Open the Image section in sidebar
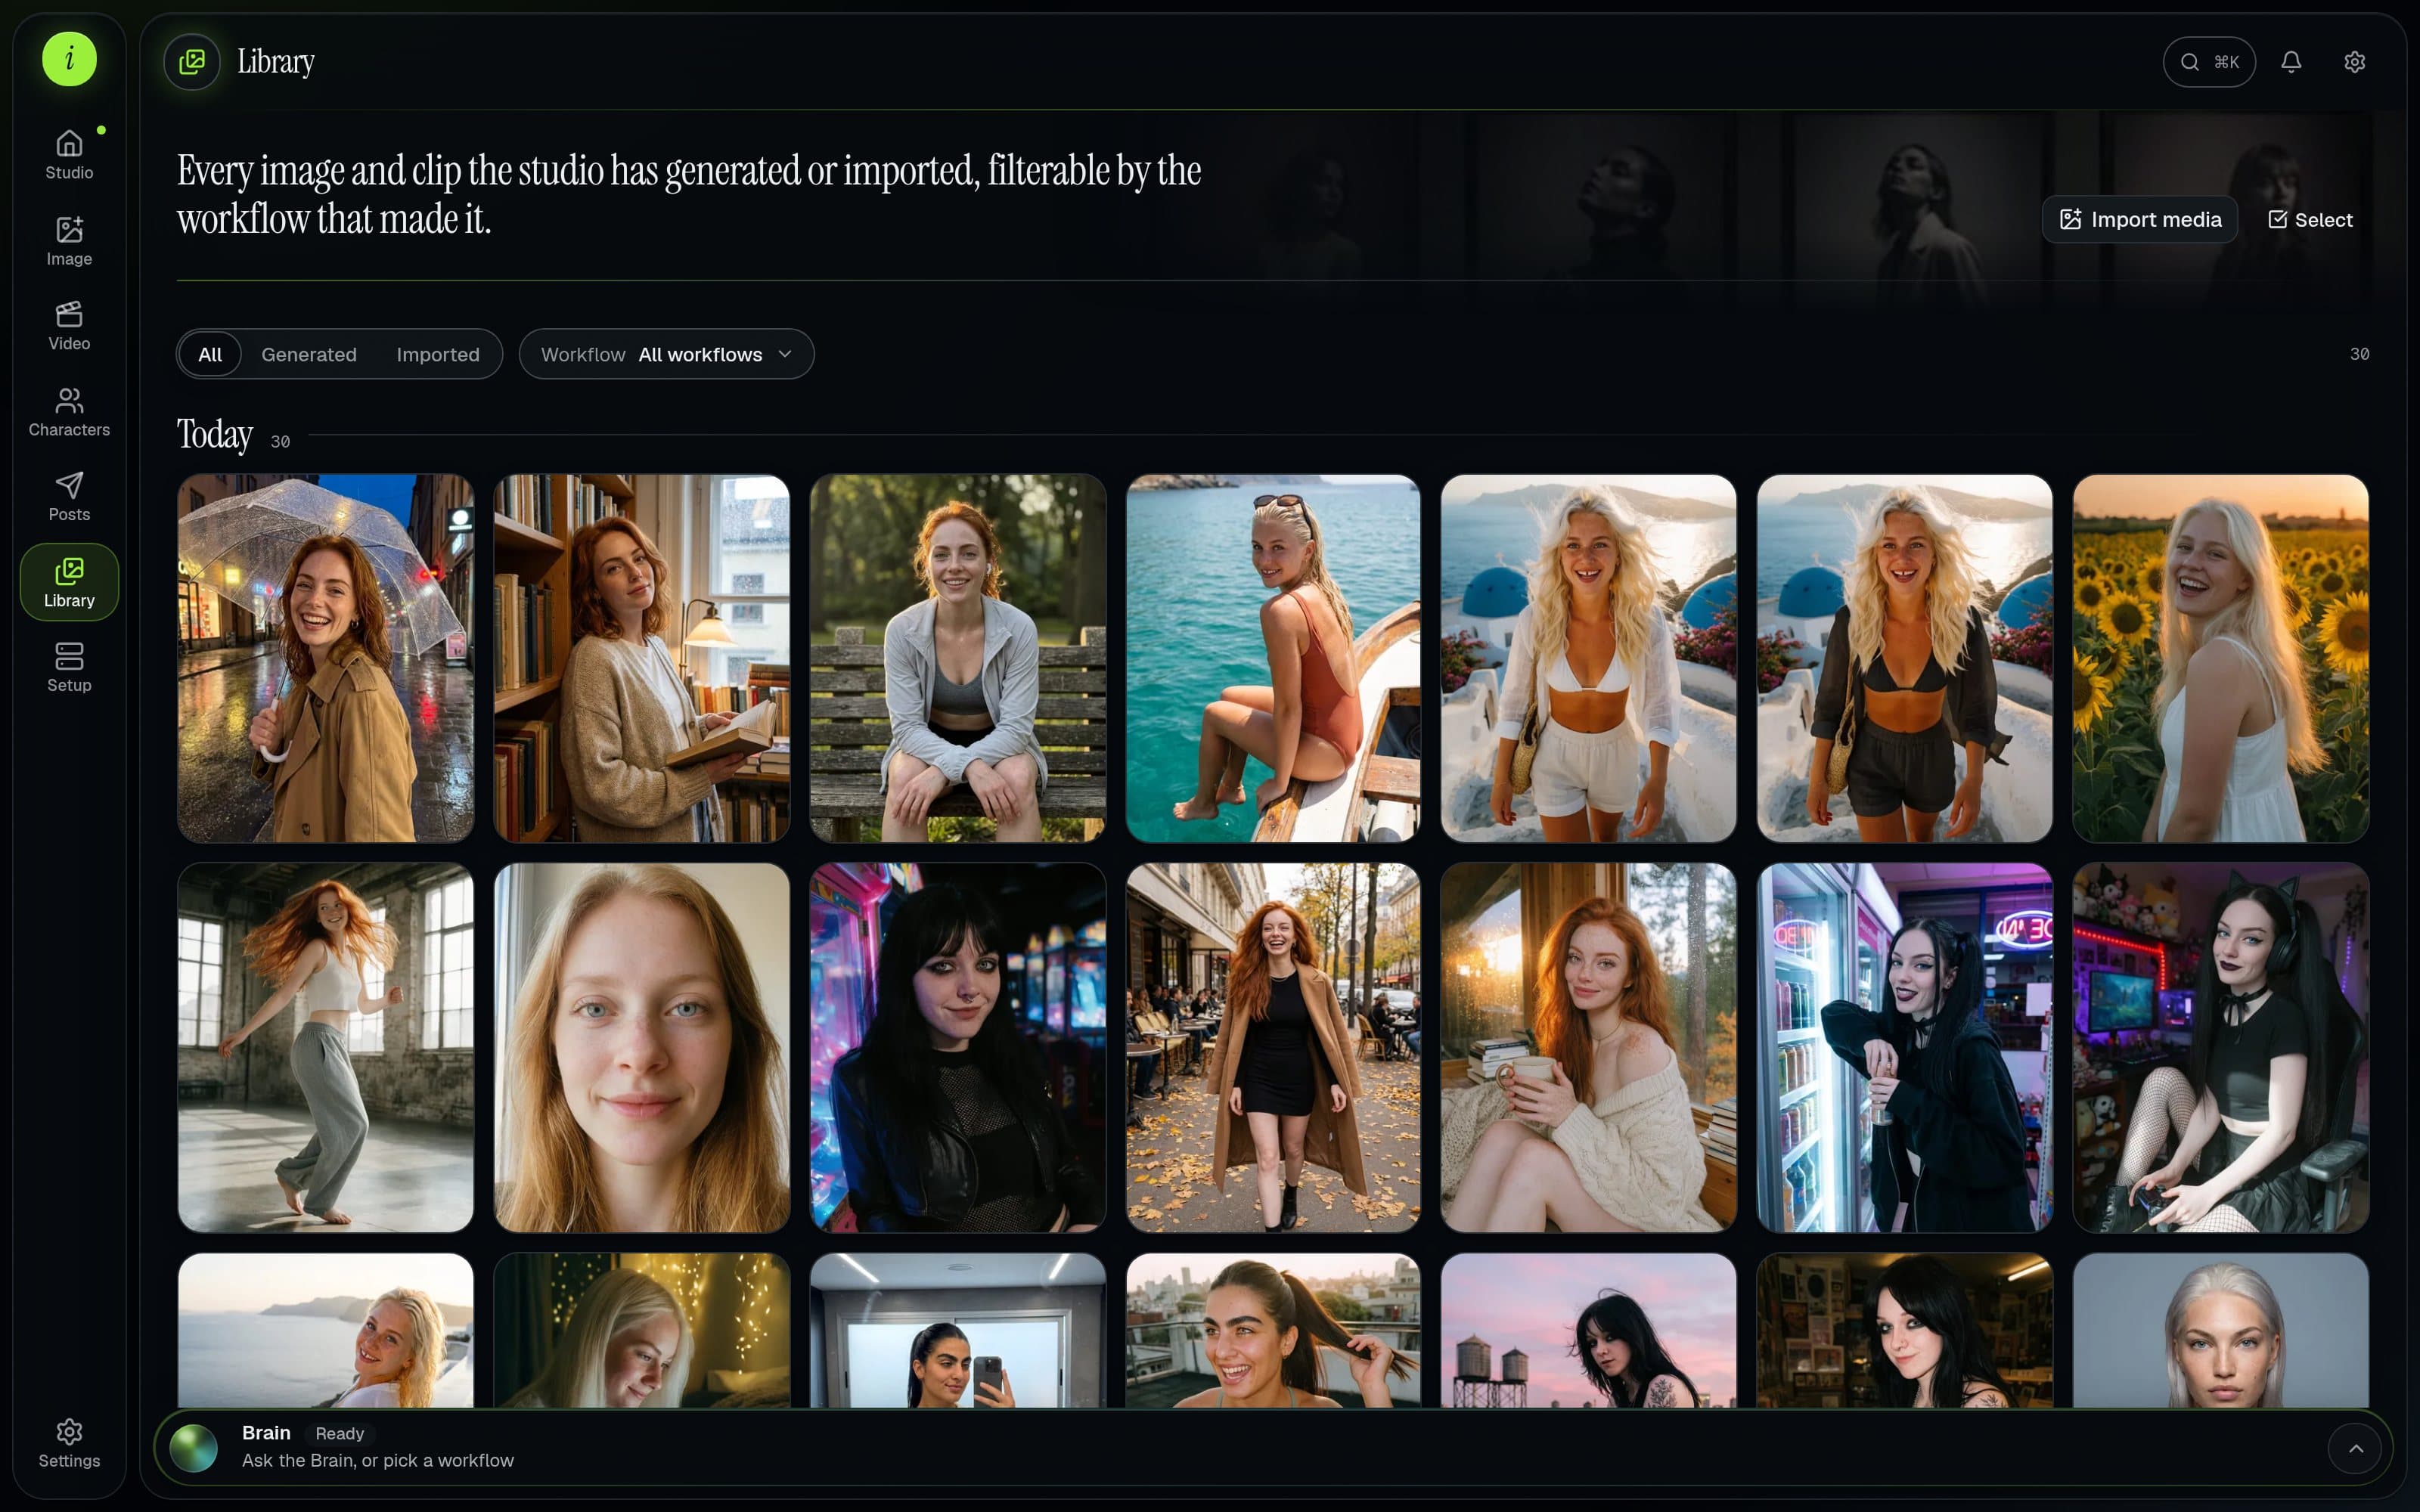 69,241
